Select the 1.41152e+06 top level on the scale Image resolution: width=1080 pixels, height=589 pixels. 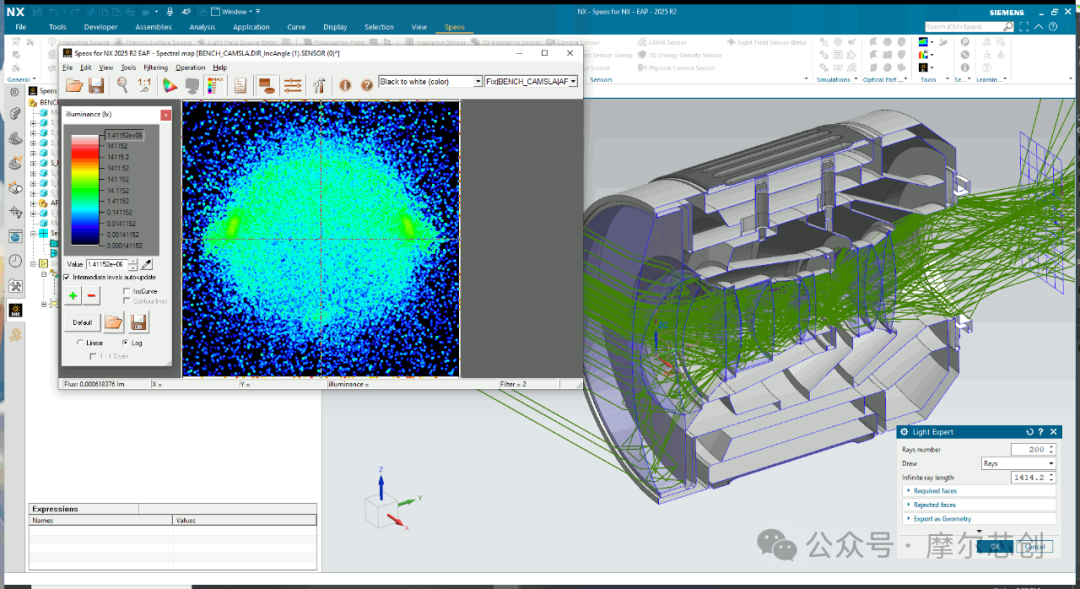coord(125,135)
